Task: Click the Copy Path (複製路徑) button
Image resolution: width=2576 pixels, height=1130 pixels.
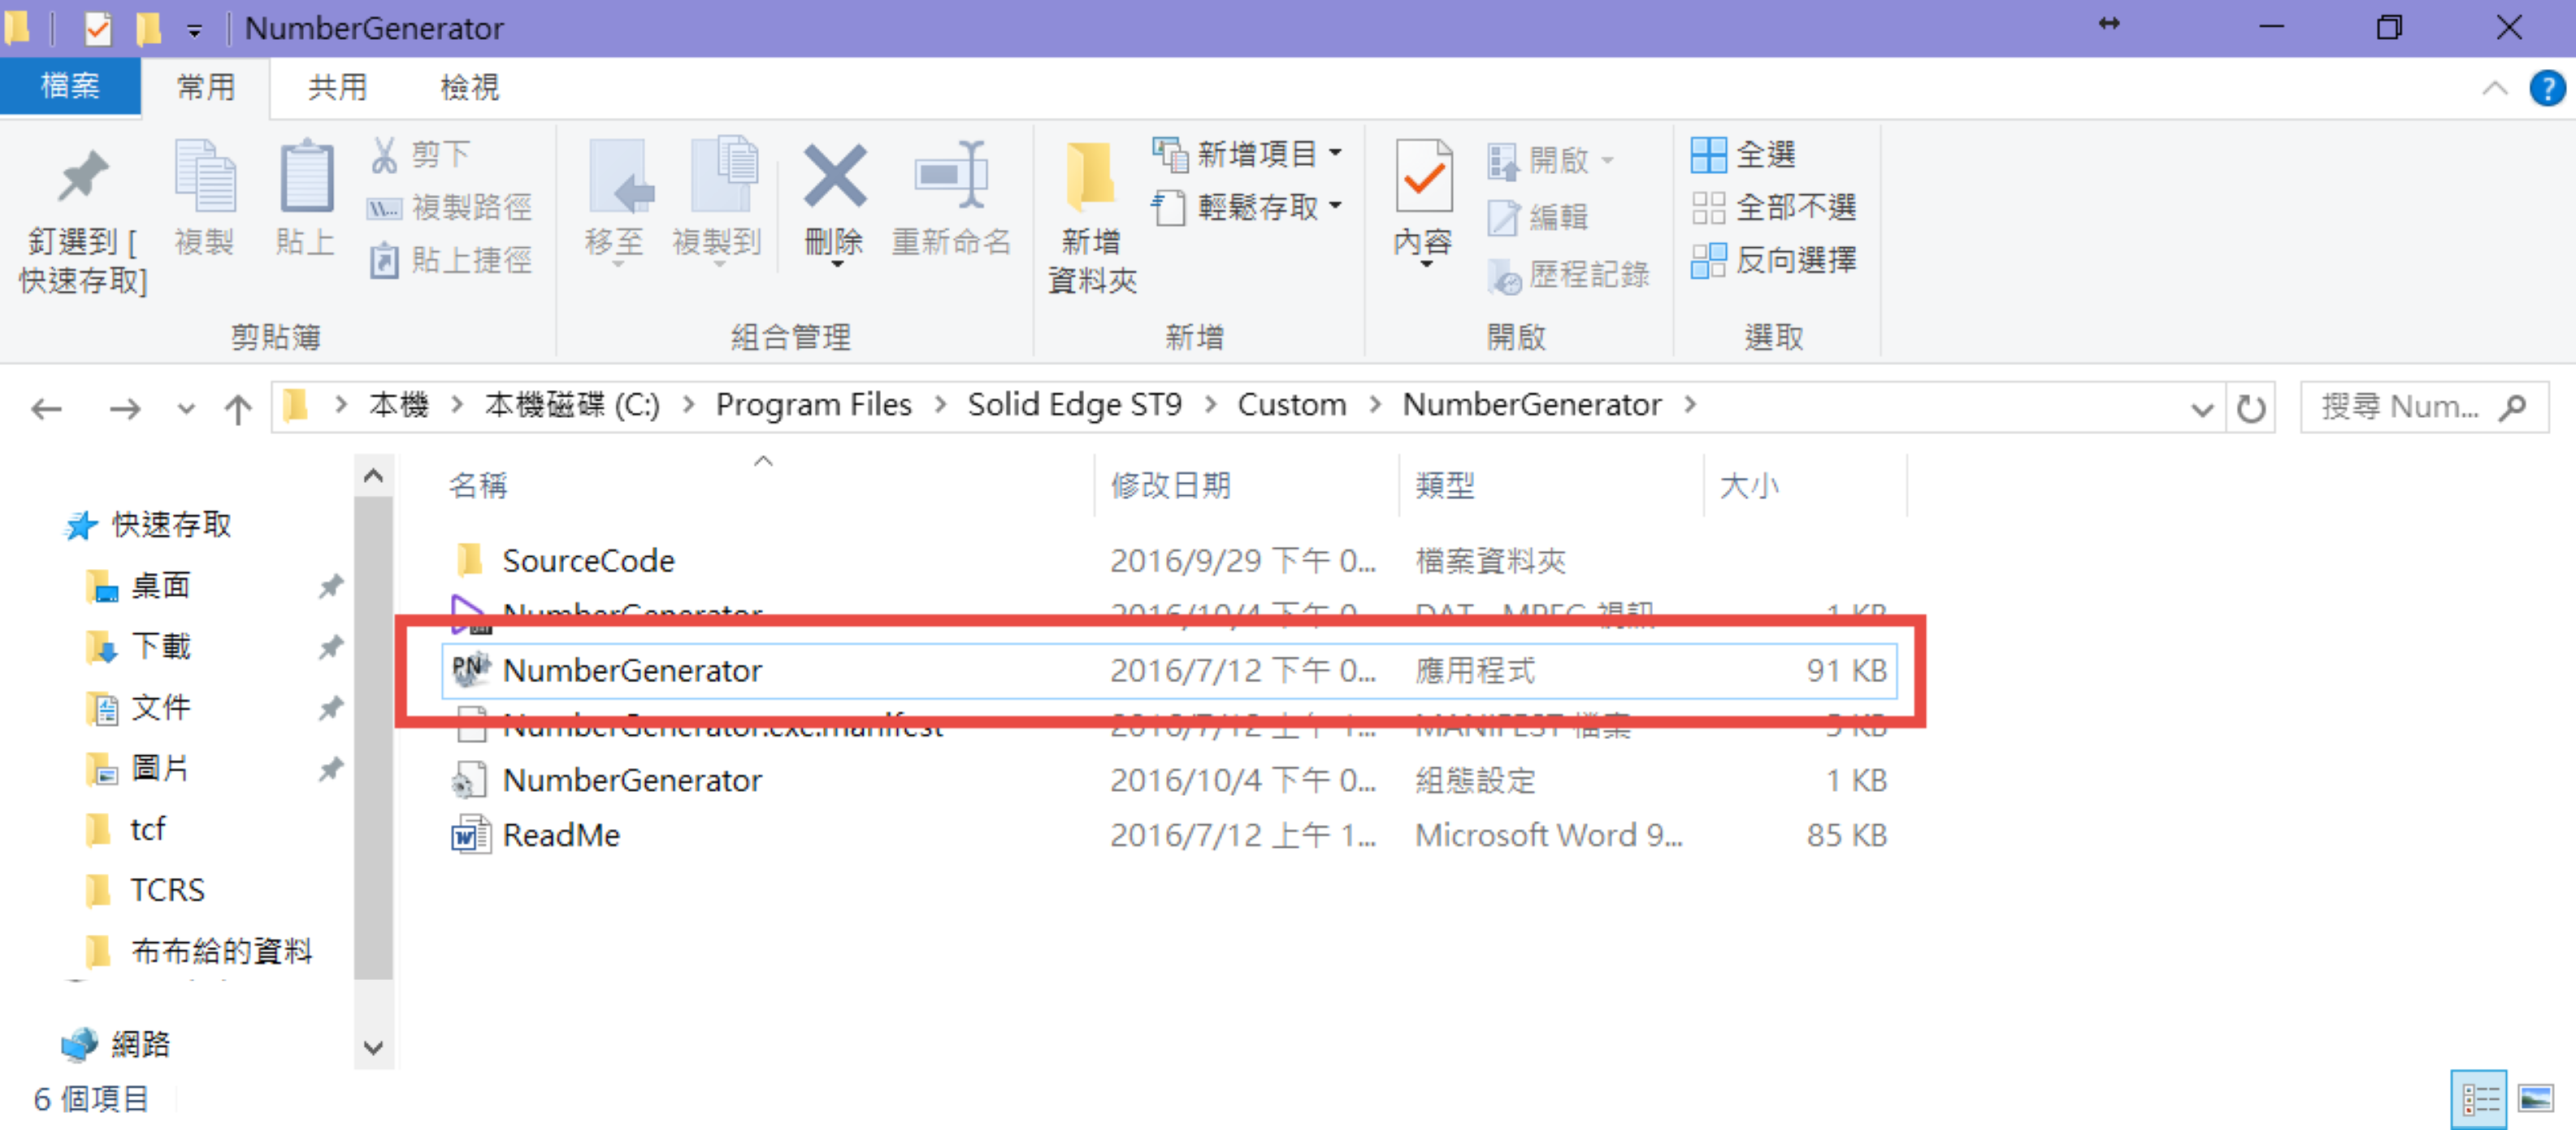Action: 450,207
